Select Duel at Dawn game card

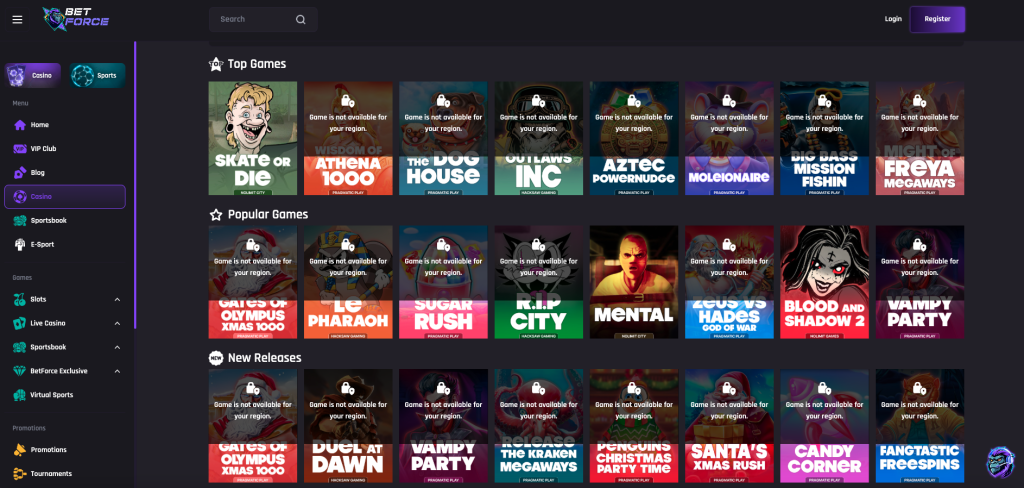[348, 426]
